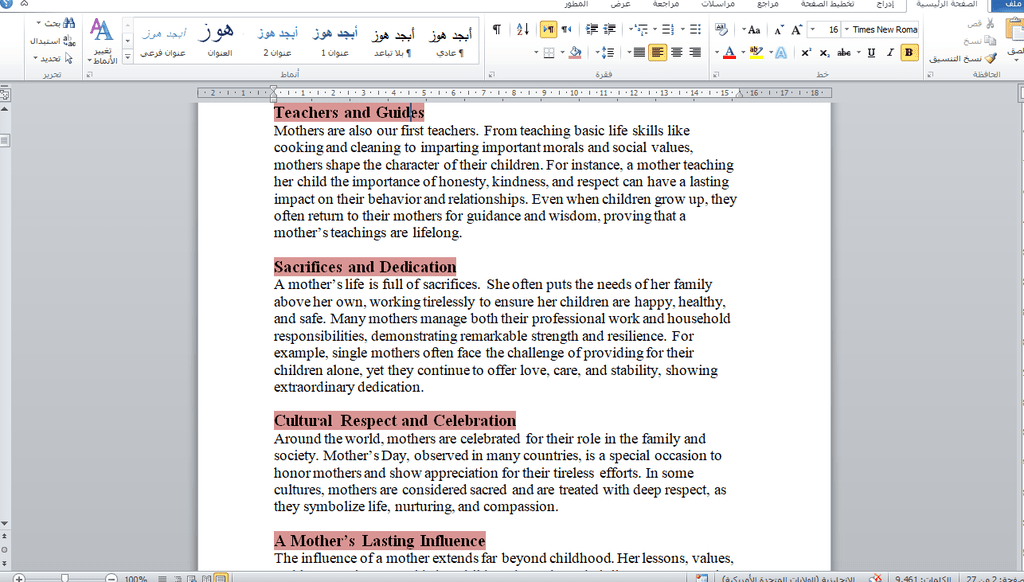
Task: Open font color dropdown arrow
Action: 717,52
